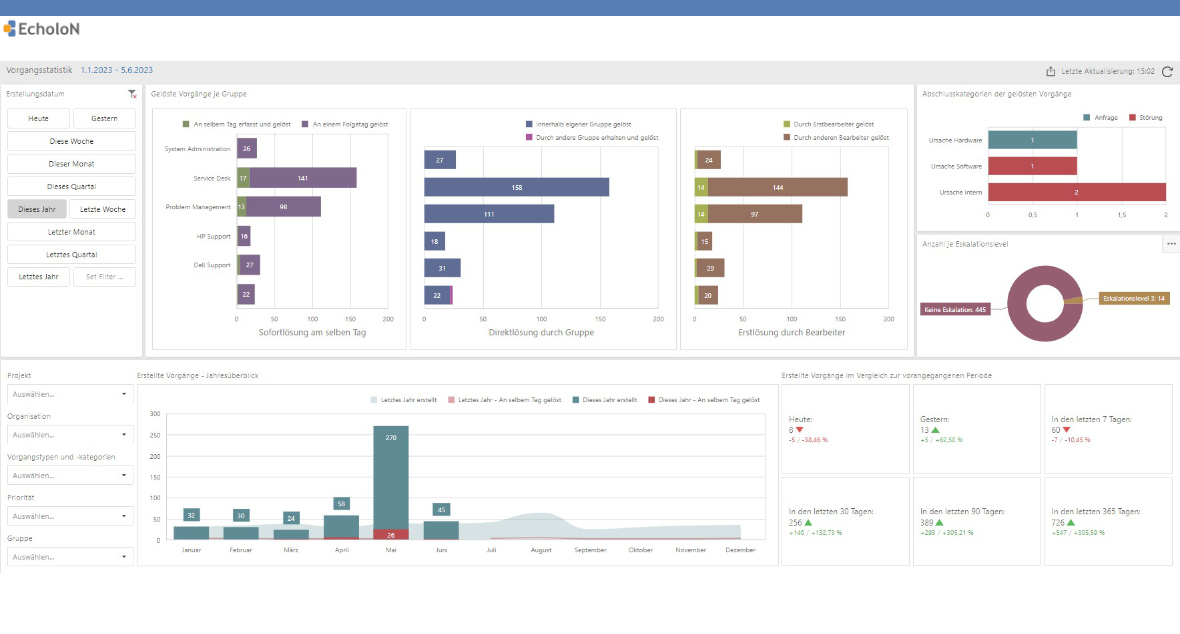Image resolution: width=1180 pixels, height=634 pixels.
Task: Toggle legend 'Durch Erstbearbeiter gelöst'
Action: (x=829, y=124)
